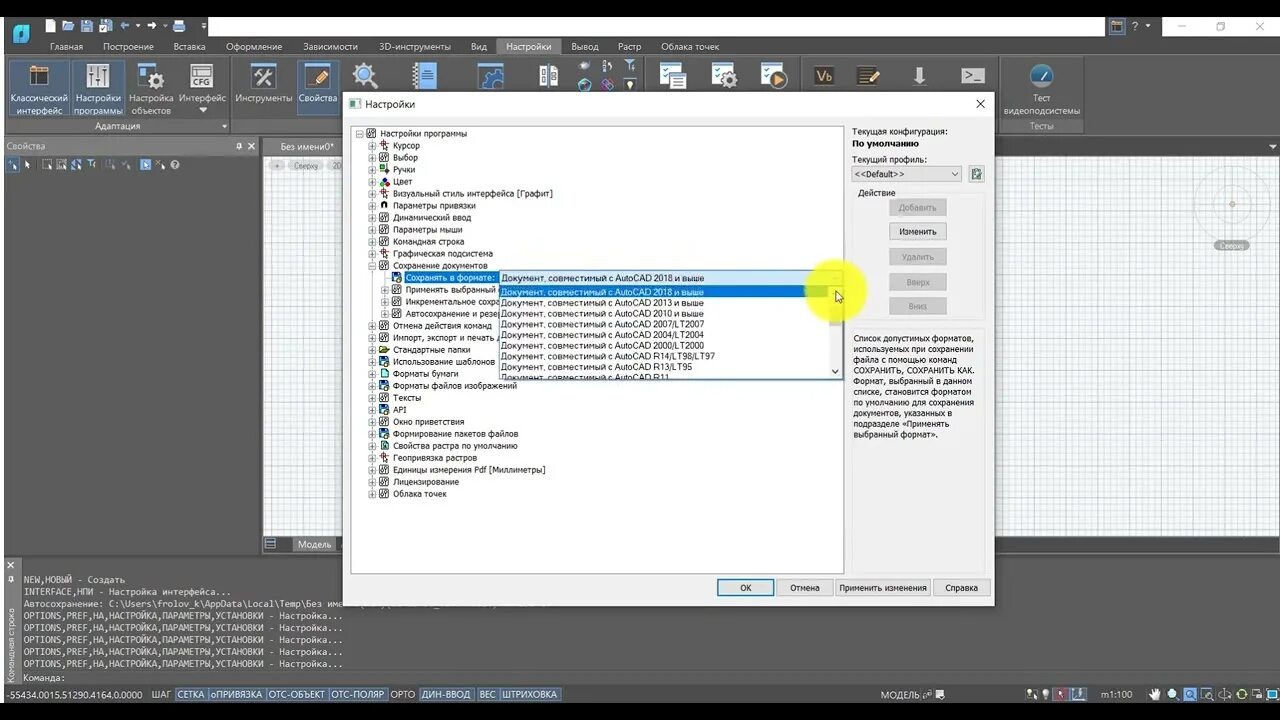The image size is (1280, 720).
Task: Click the Изменить action button
Action: coord(917,231)
